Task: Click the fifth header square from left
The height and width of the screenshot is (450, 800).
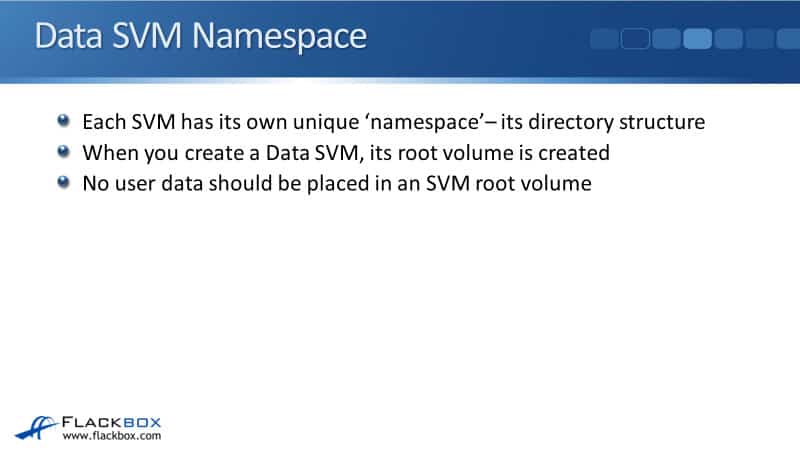Action: pyautogui.click(x=729, y=39)
